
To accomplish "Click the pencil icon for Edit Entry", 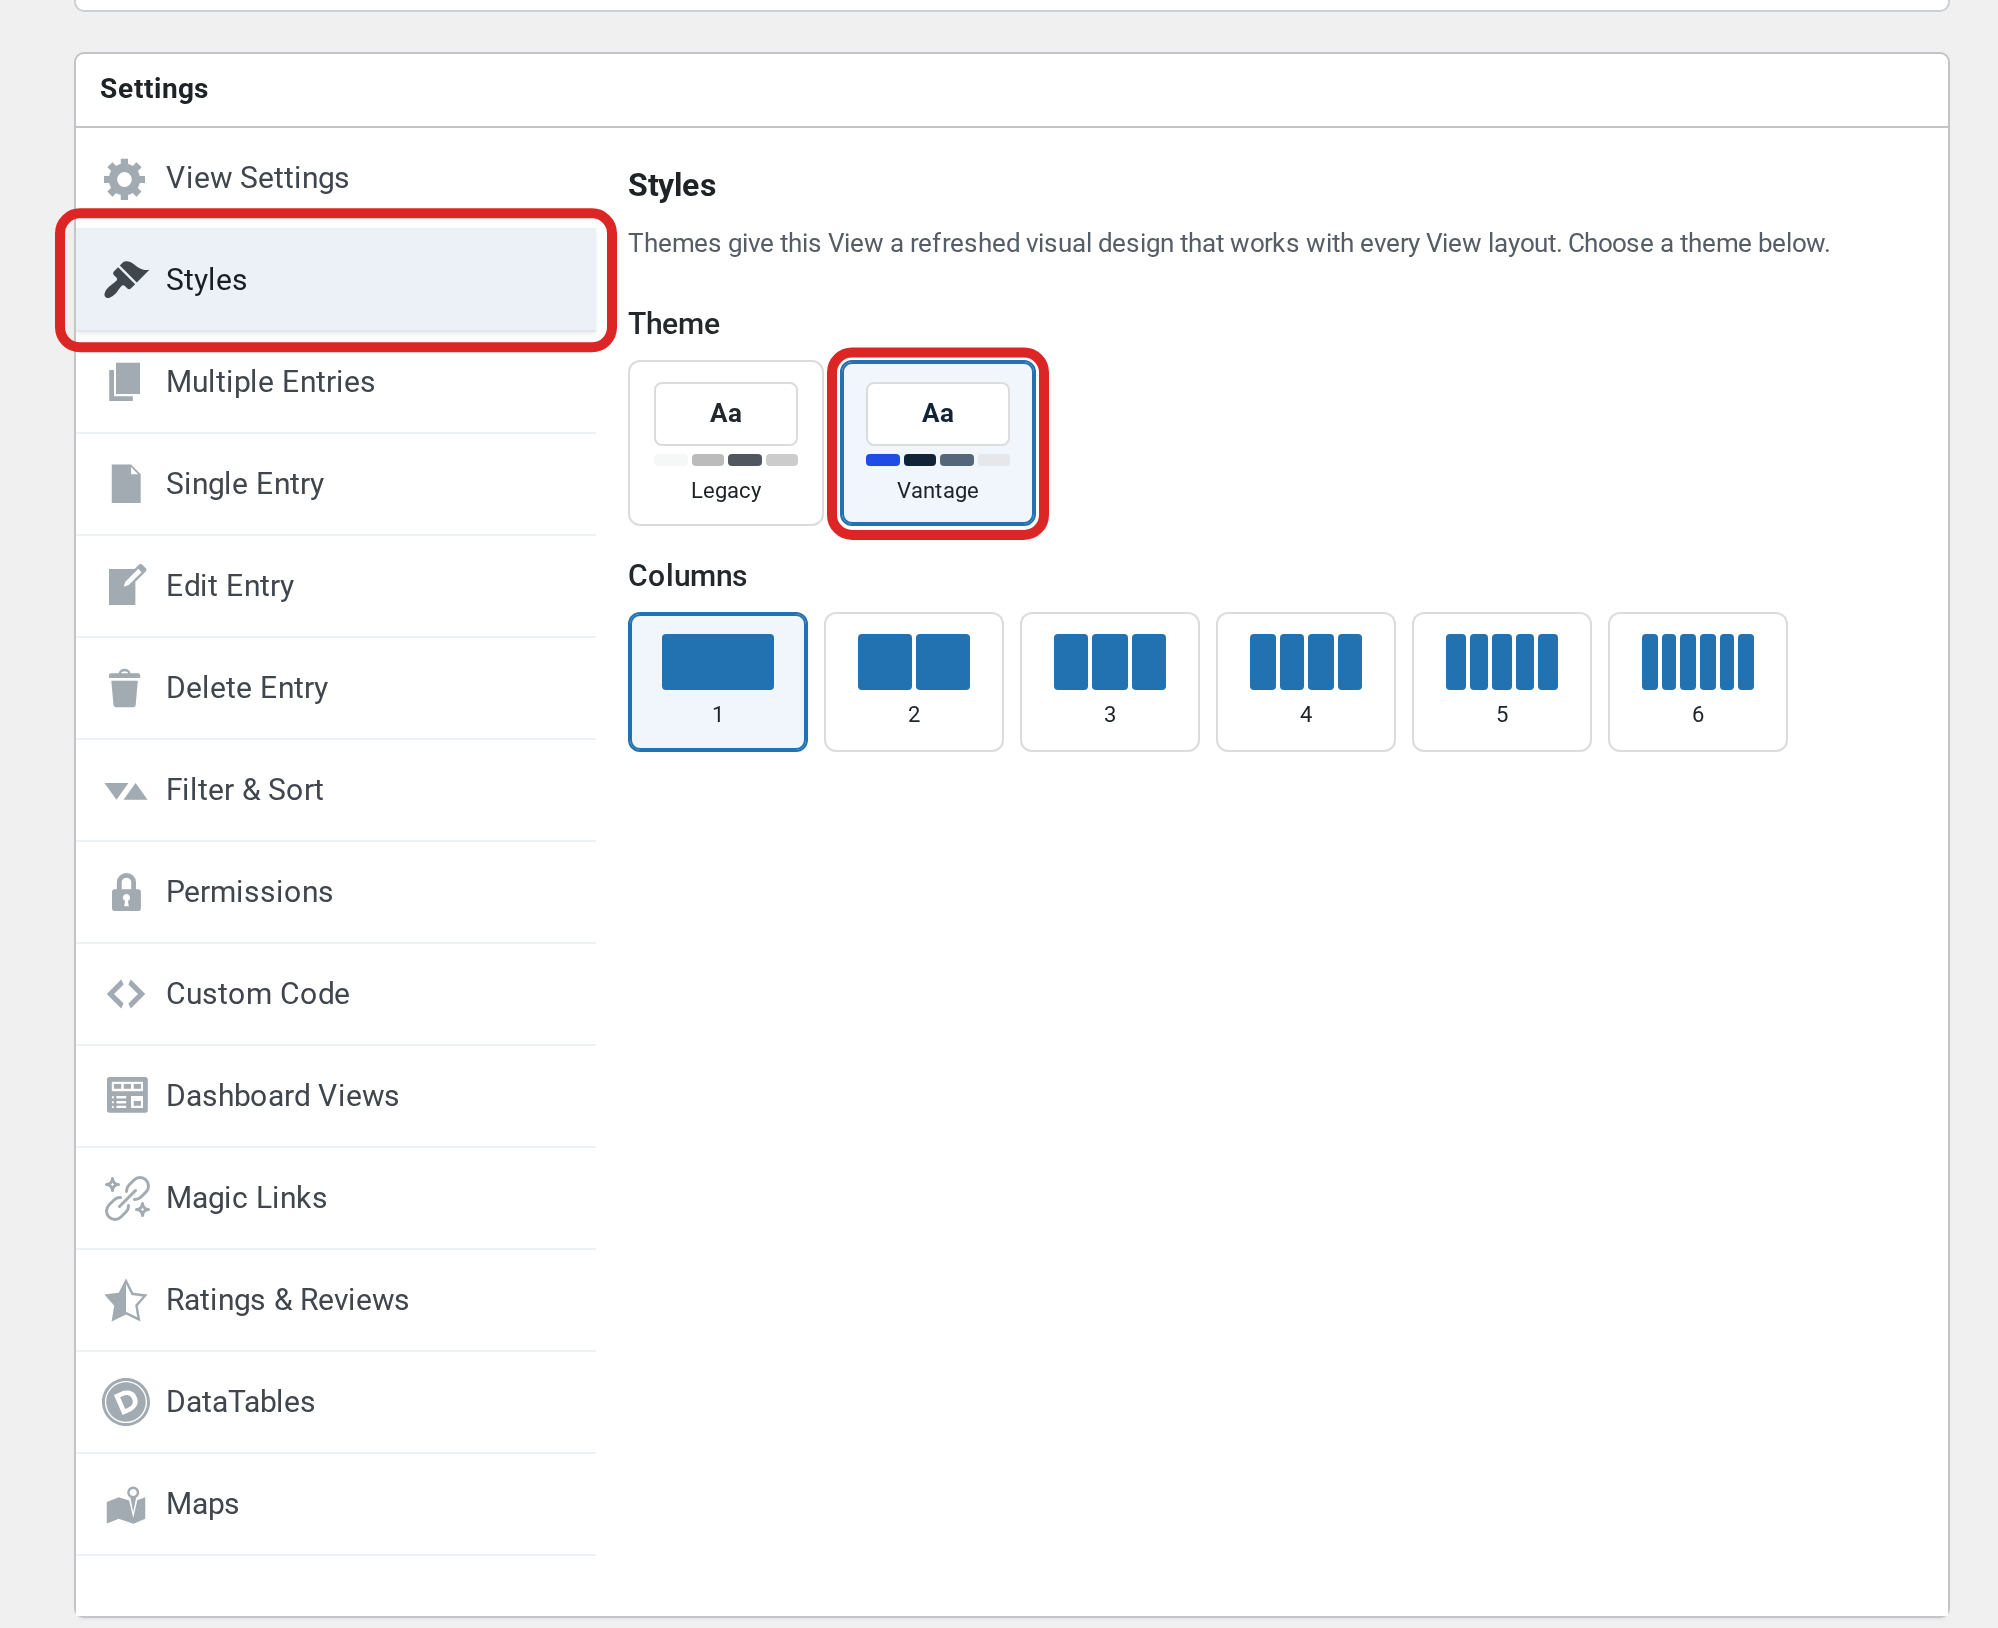I will pyautogui.click(x=126, y=585).
